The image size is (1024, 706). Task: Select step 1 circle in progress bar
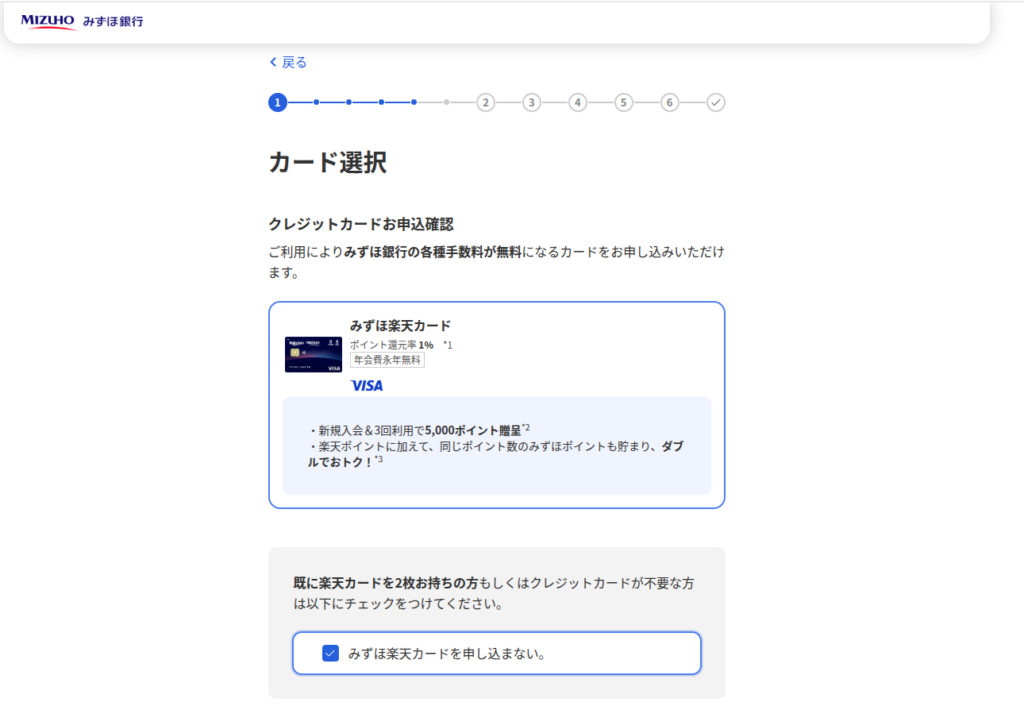tap(277, 102)
